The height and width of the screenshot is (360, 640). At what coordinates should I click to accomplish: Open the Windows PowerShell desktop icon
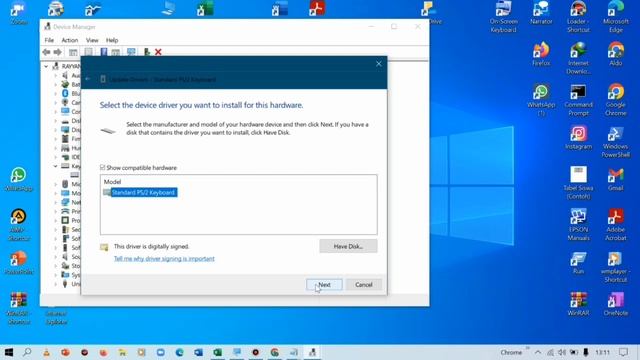pyautogui.click(x=616, y=142)
